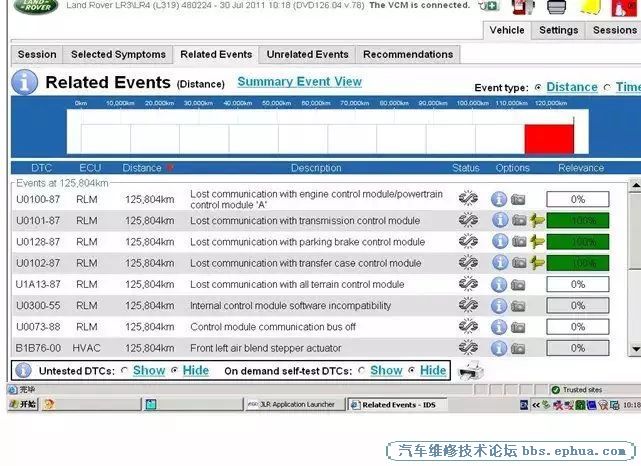Click 0% relevance box for U1A13-87

pyautogui.click(x=578, y=285)
